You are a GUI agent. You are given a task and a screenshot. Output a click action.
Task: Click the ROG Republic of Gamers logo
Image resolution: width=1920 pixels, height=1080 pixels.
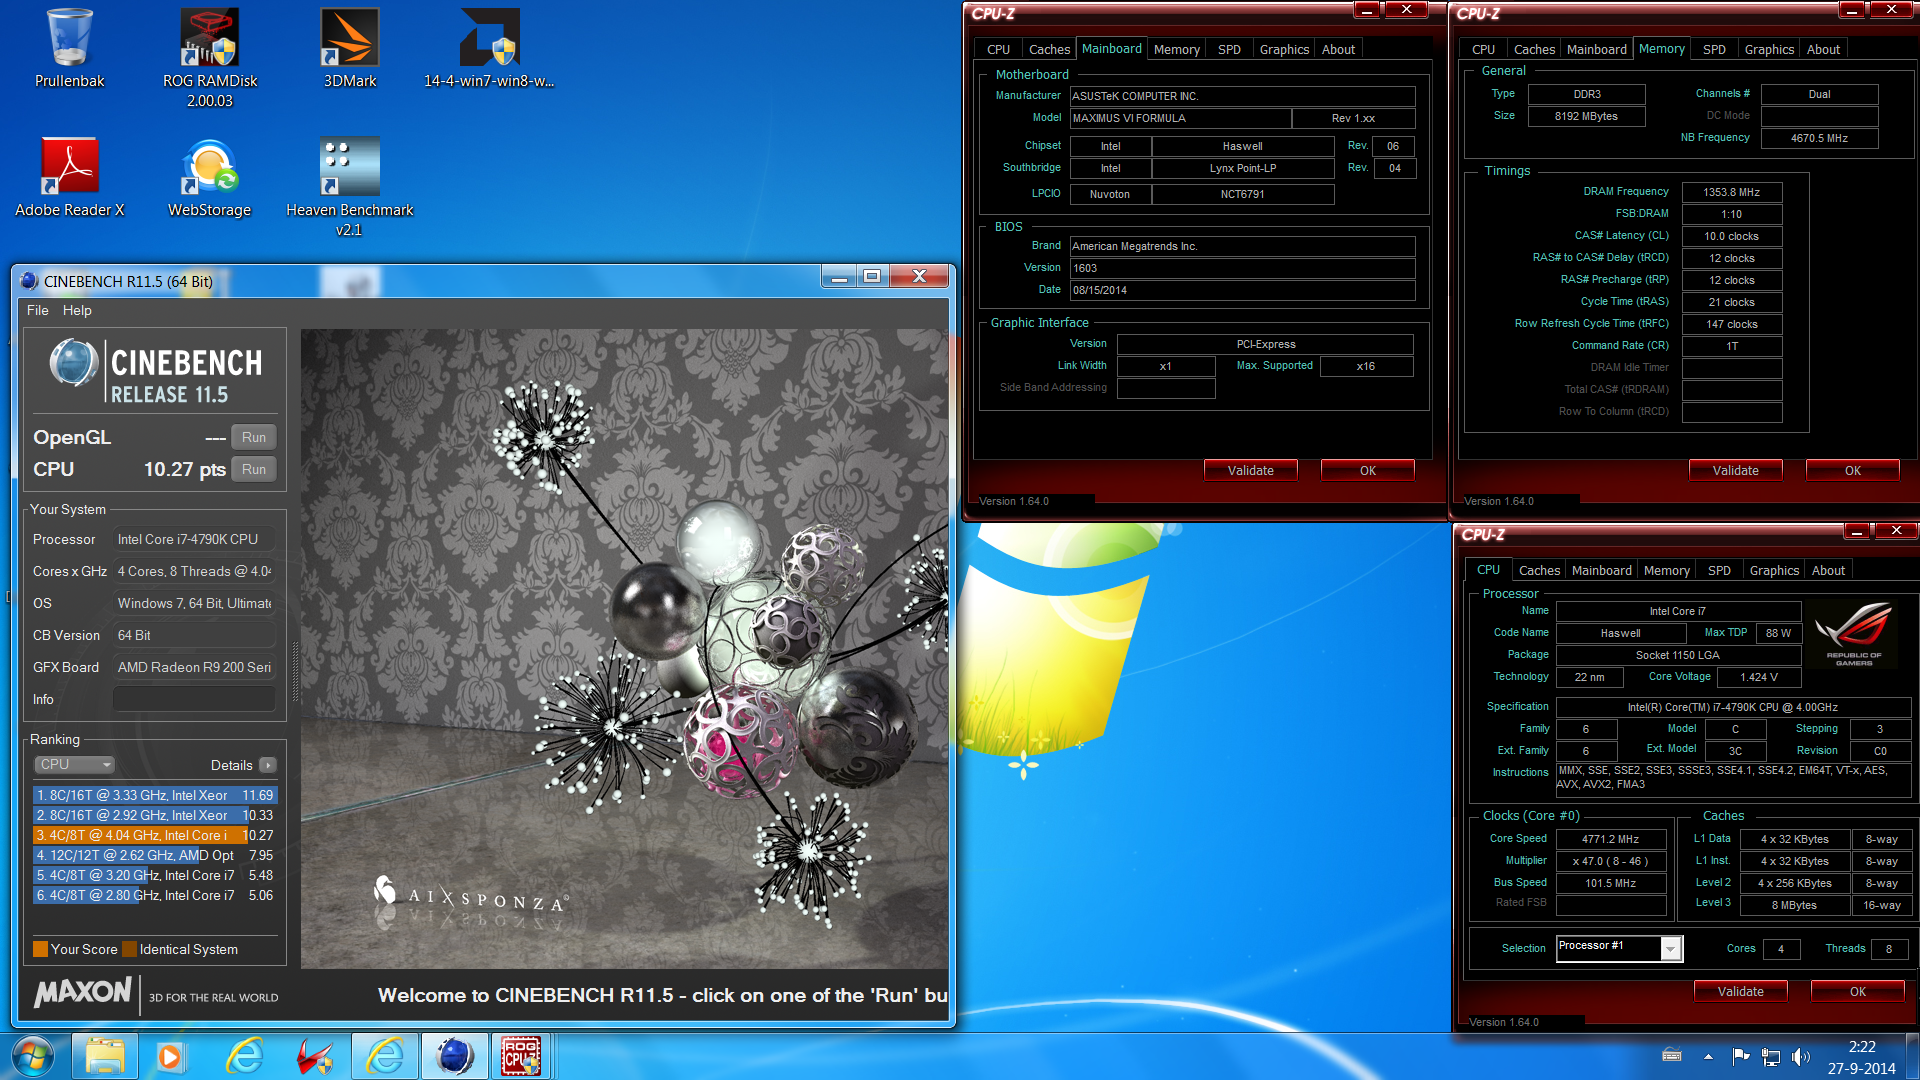(1854, 634)
